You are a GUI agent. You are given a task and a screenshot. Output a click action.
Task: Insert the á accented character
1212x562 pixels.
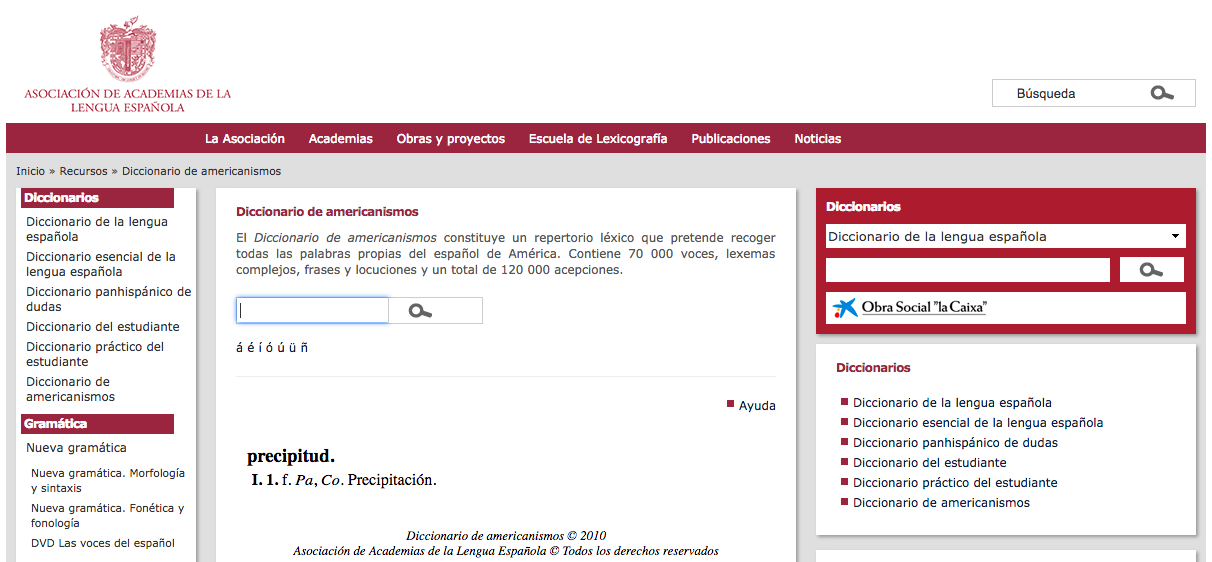click(x=239, y=347)
